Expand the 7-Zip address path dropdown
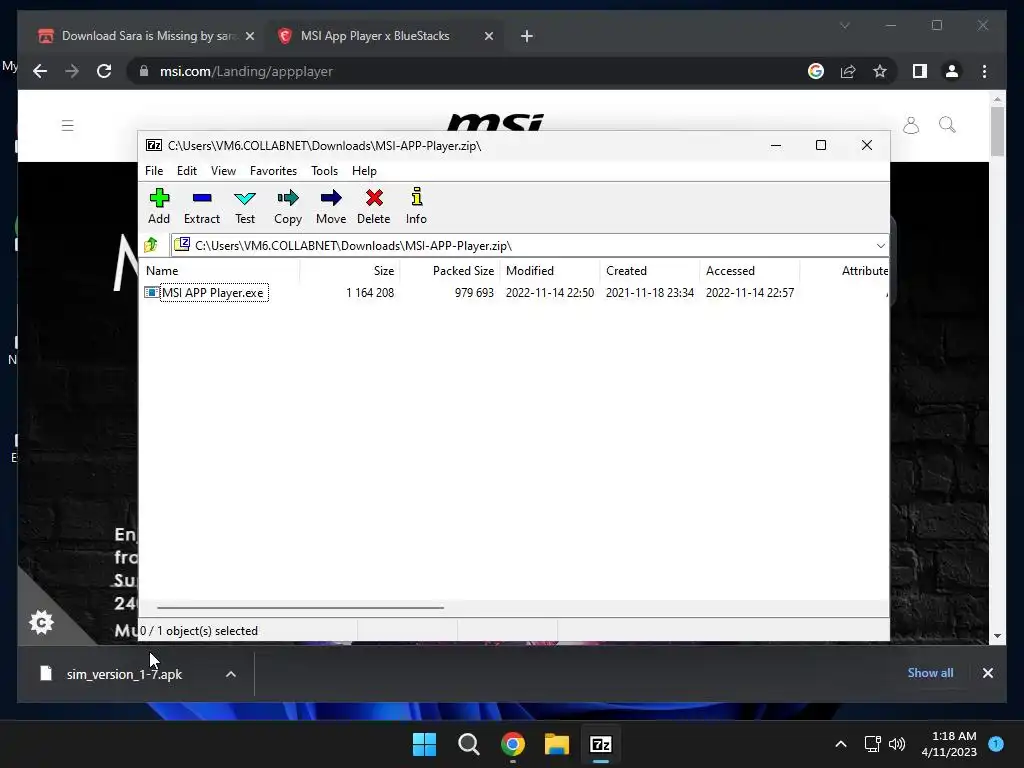 880,246
